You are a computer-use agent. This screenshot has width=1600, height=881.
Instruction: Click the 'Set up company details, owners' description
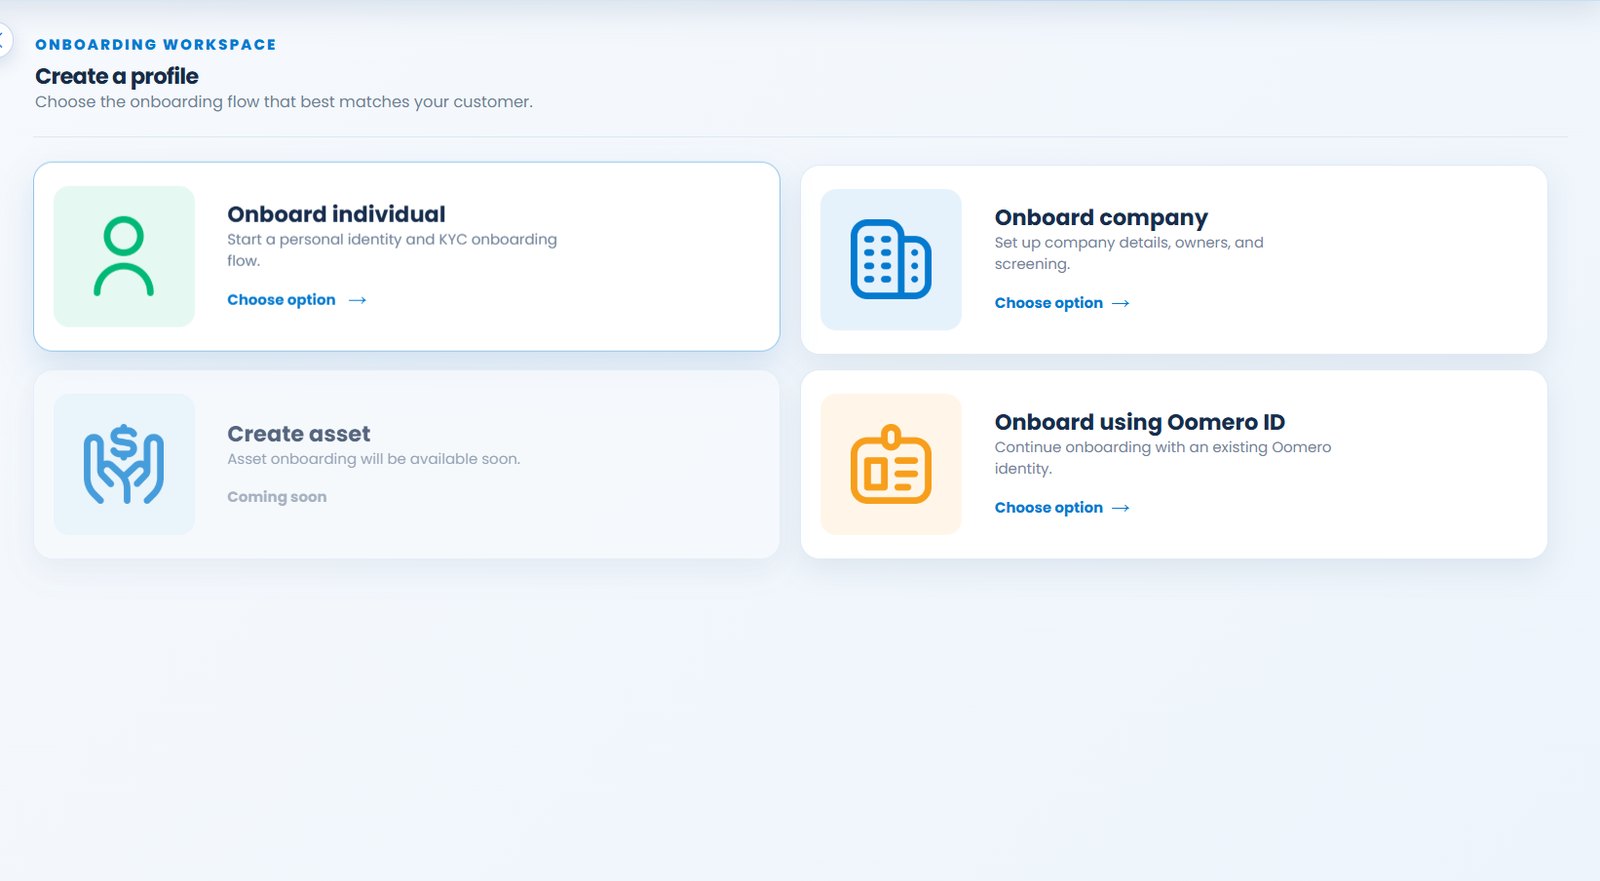point(1129,253)
